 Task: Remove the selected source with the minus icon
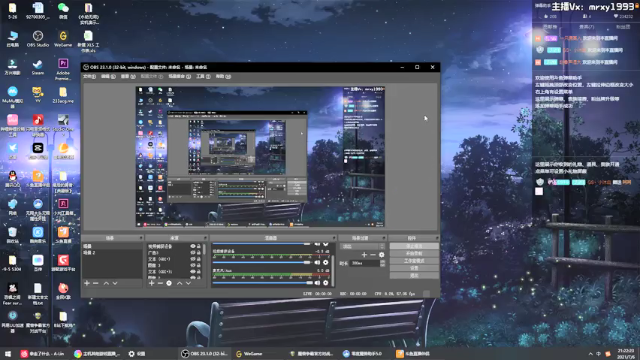click(x=160, y=283)
